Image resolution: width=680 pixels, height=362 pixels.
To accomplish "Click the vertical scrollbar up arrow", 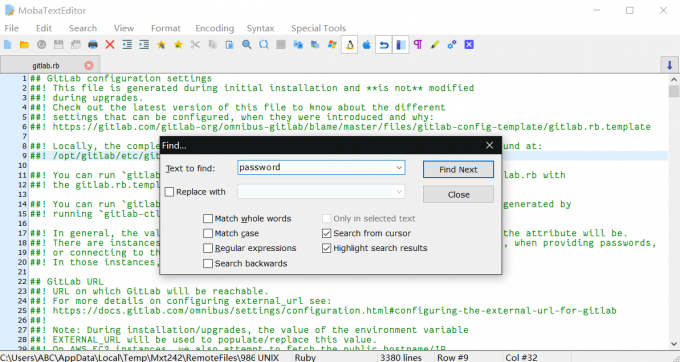I will [x=673, y=80].
